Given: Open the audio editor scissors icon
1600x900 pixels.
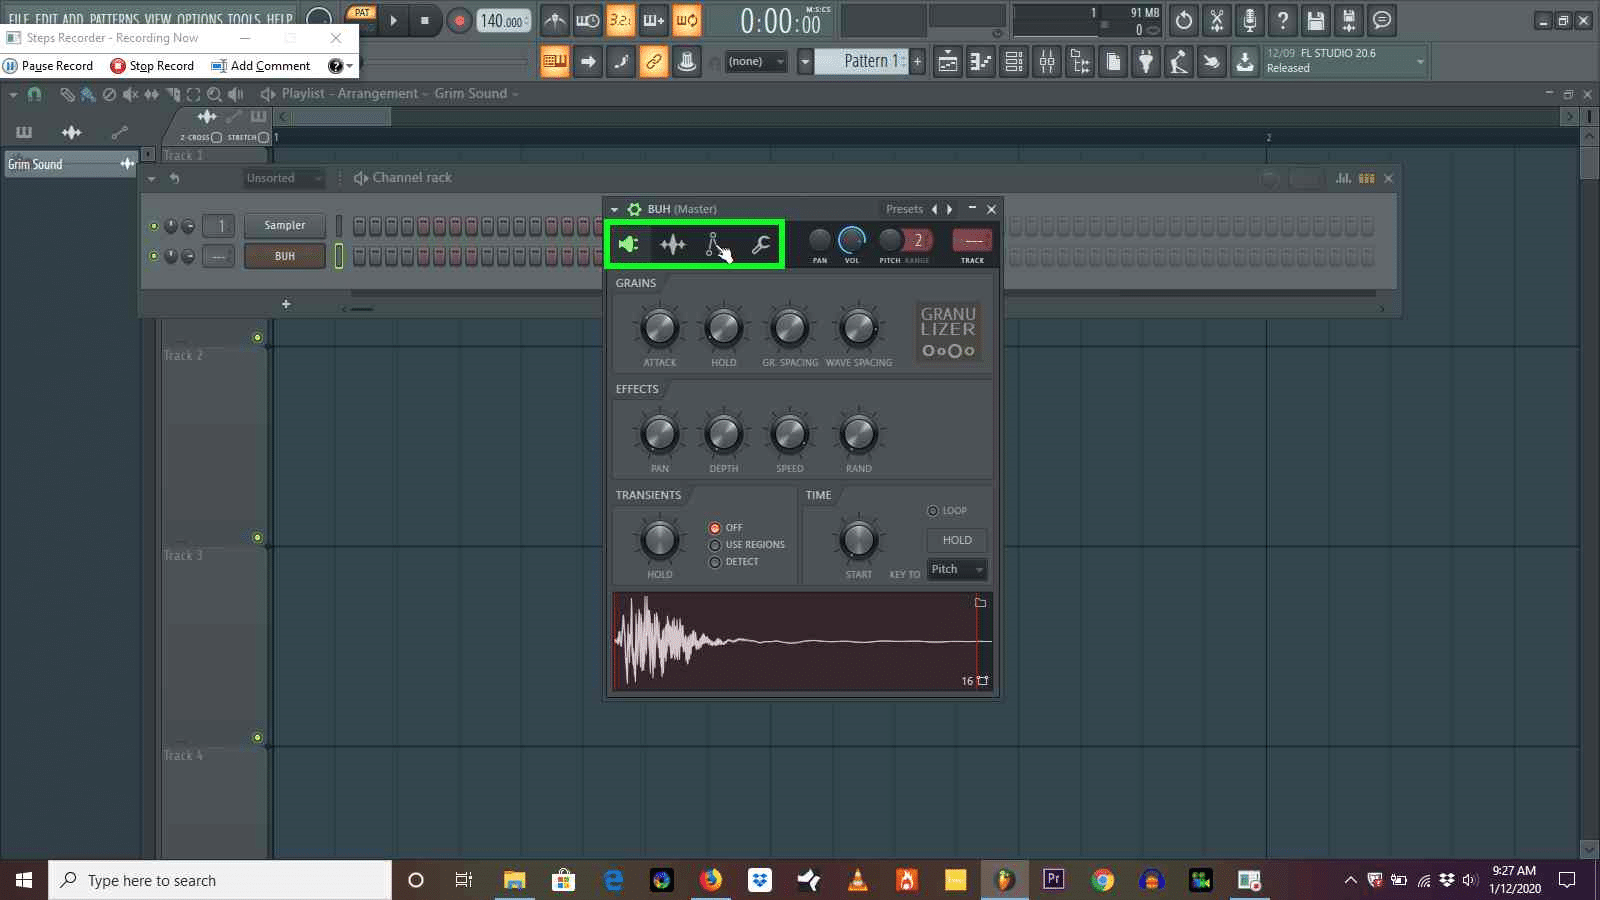Looking at the screenshot, I should tap(1217, 20).
